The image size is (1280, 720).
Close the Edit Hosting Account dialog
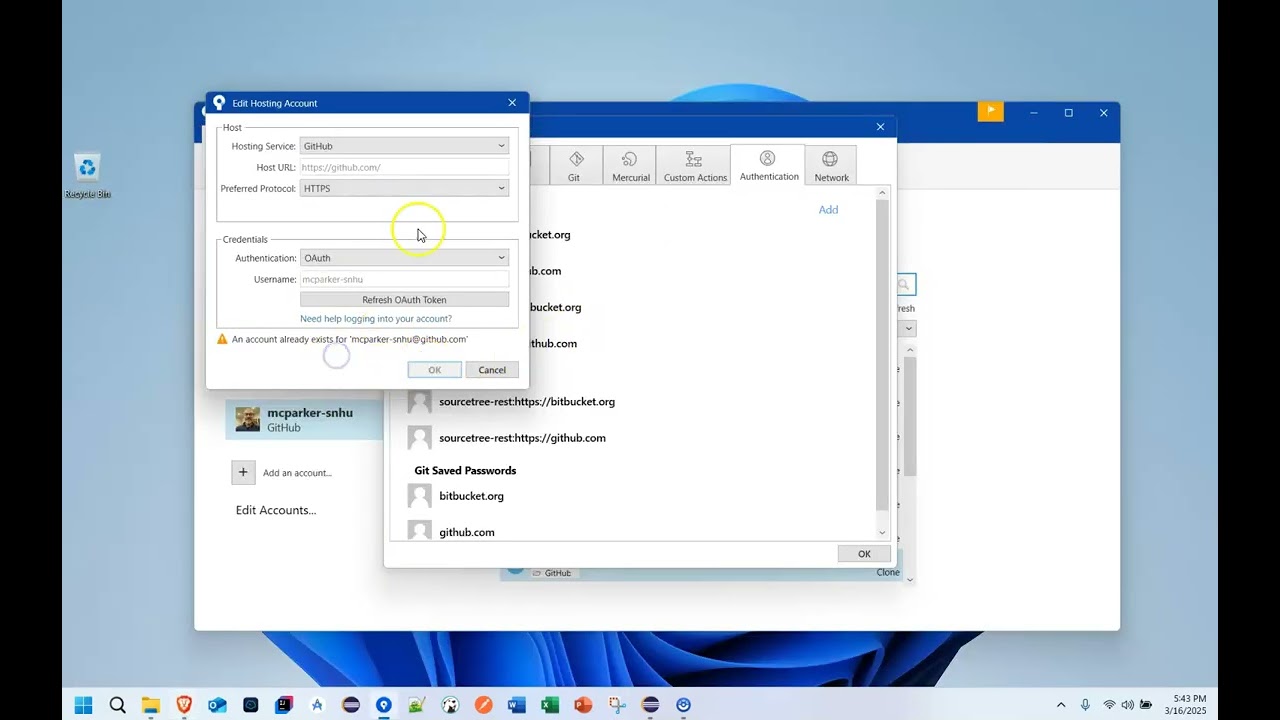(512, 103)
